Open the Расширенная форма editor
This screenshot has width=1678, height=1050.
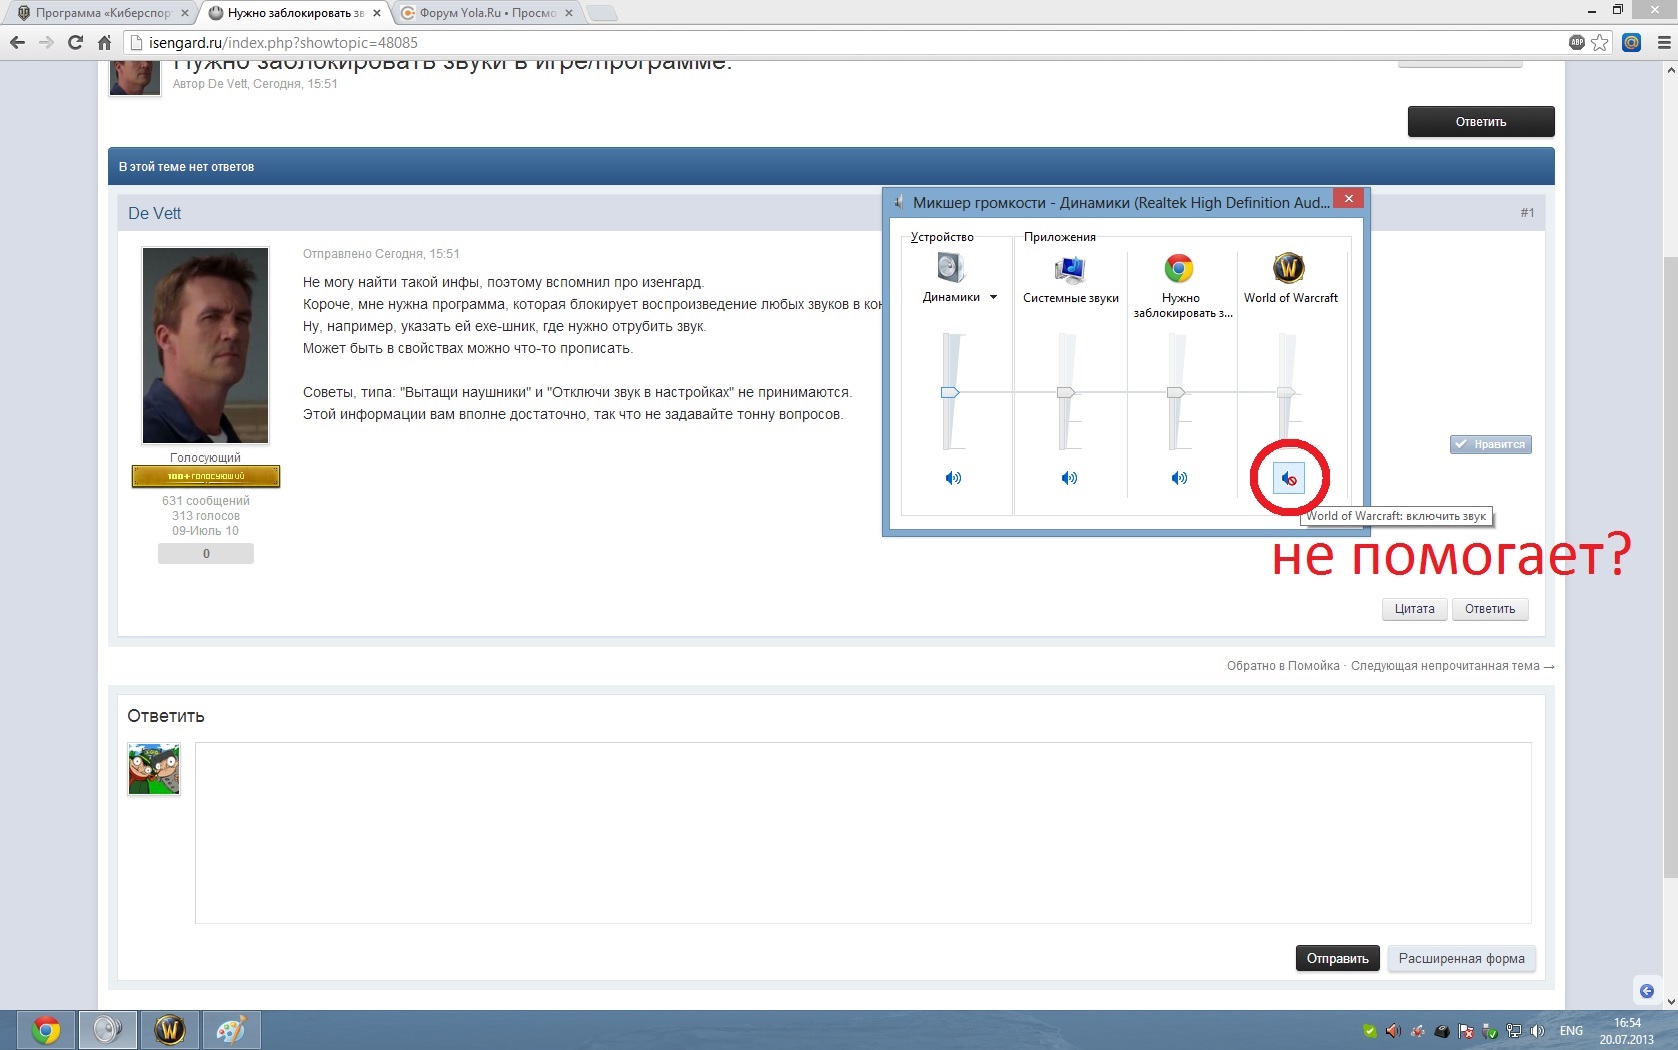point(1461,958)
